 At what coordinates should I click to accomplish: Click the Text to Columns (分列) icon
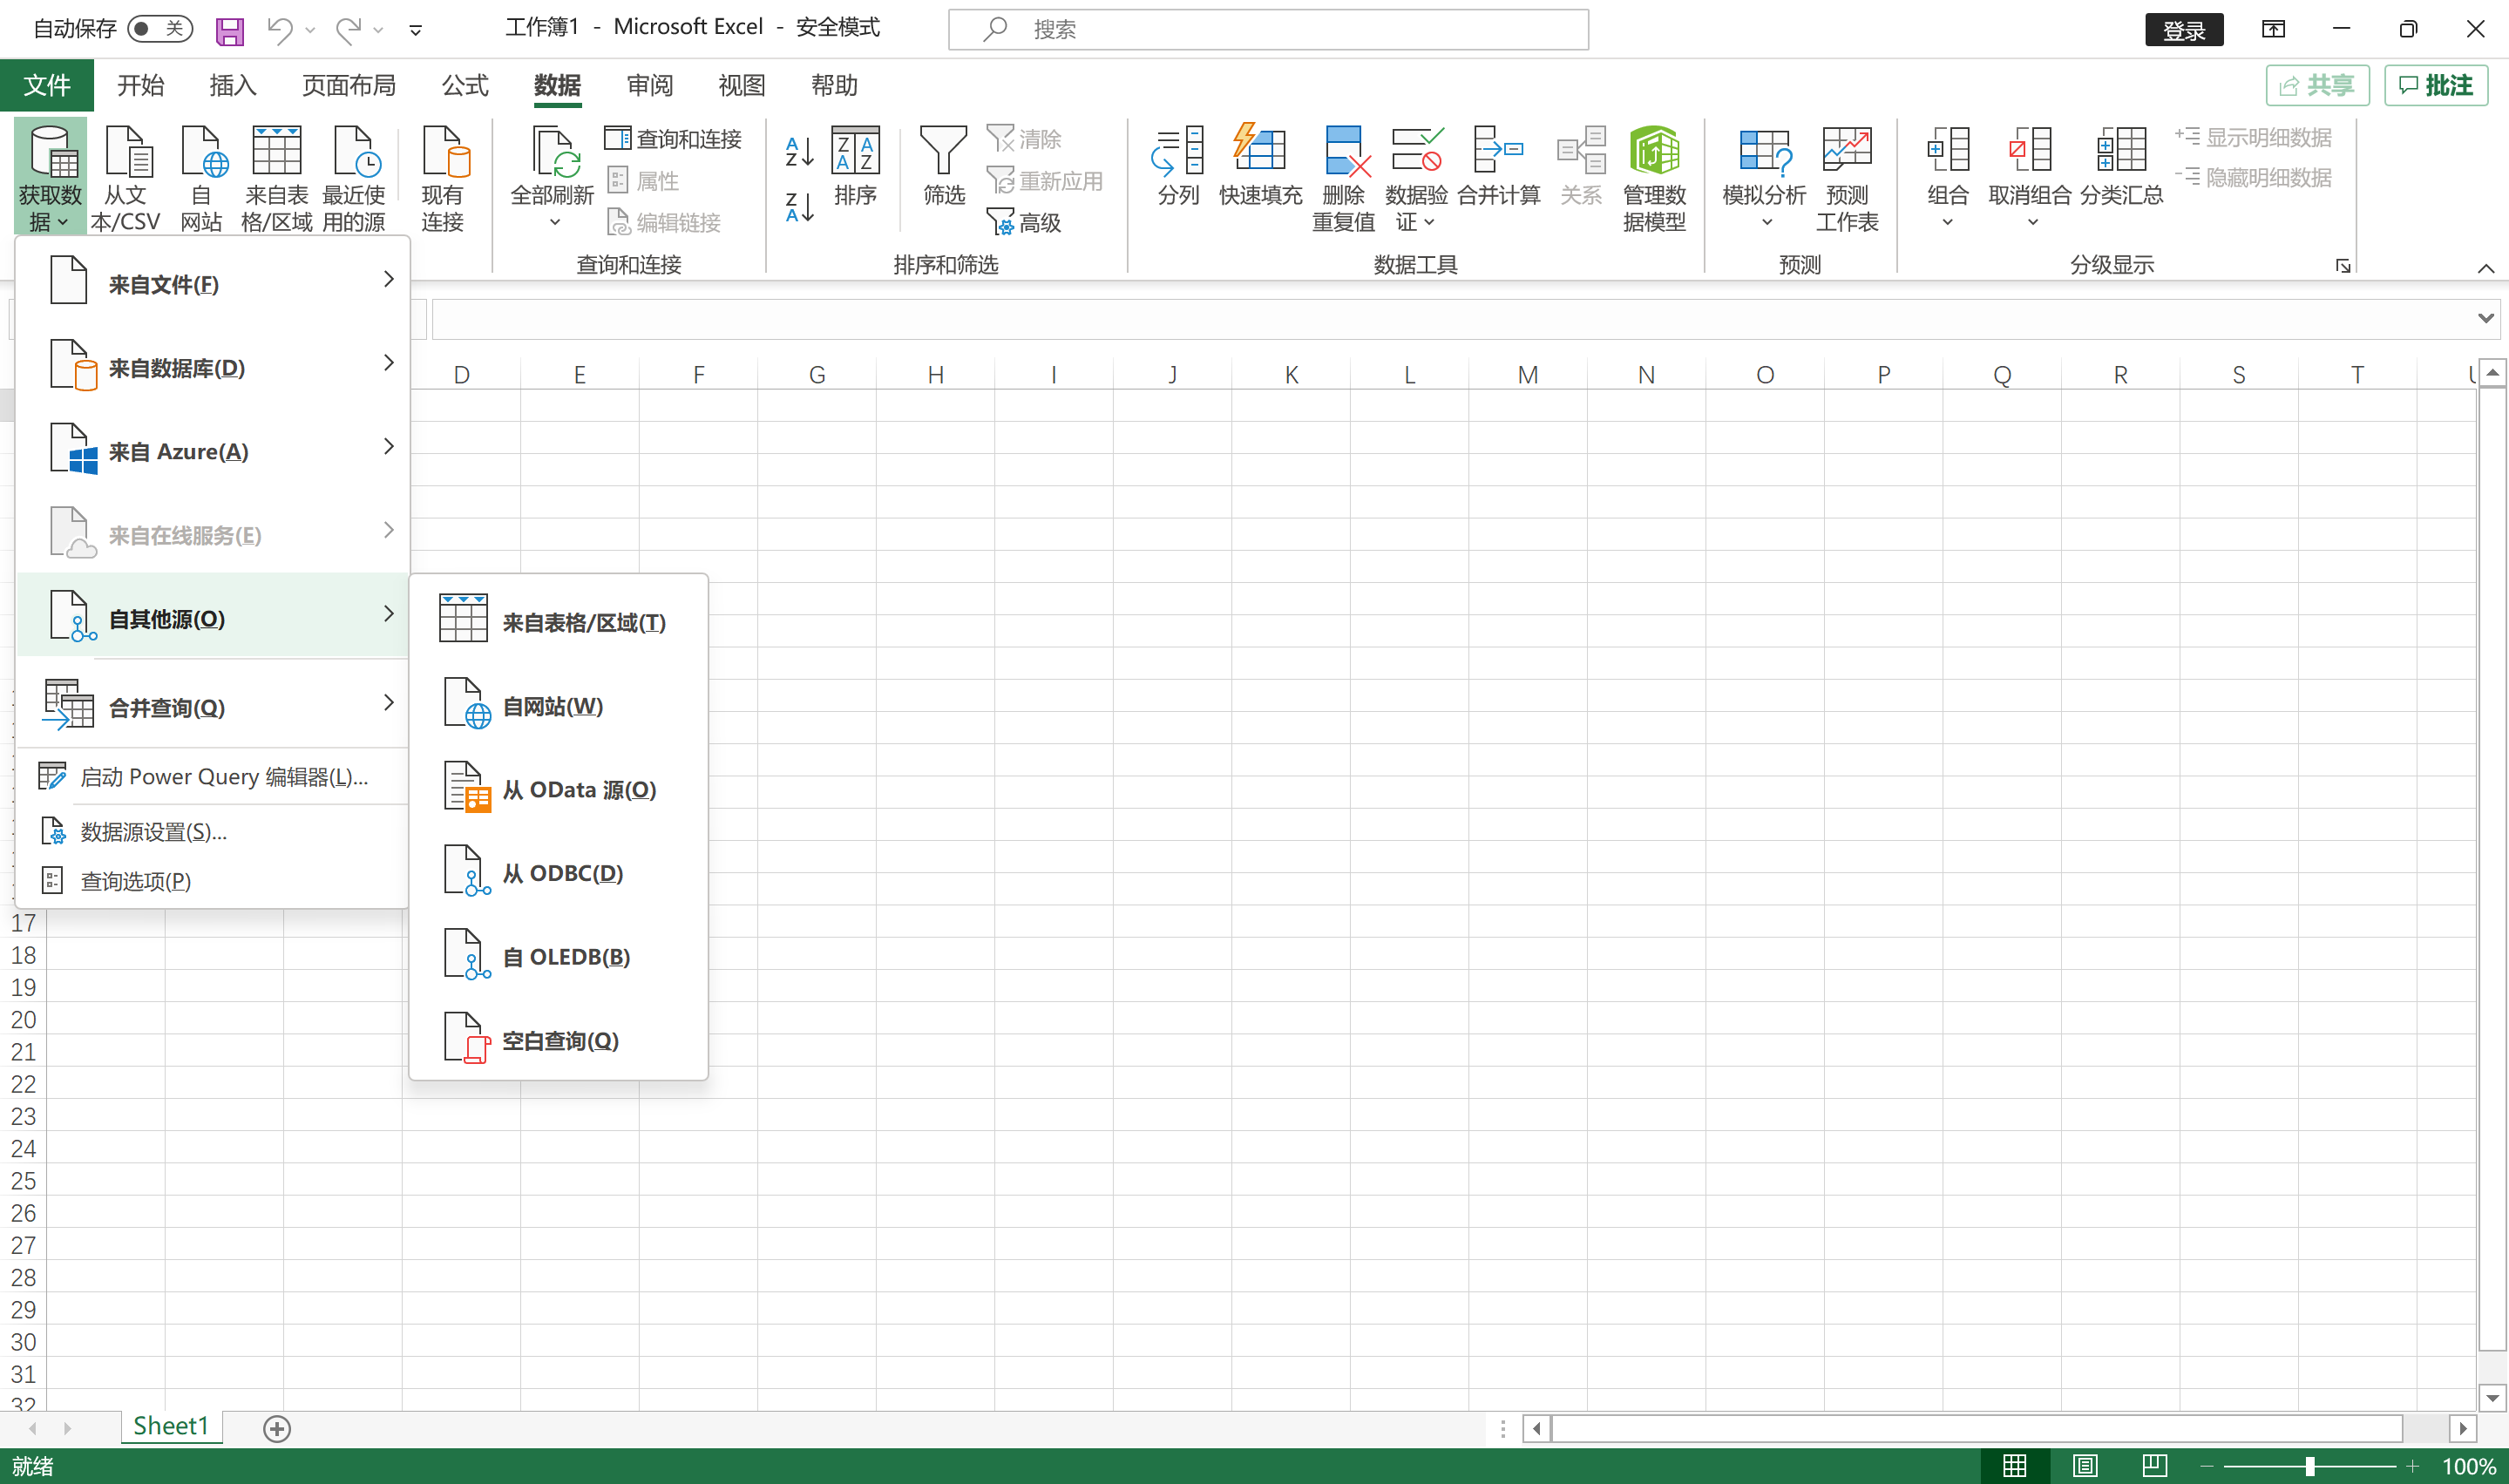click(x=1177, y=151)
